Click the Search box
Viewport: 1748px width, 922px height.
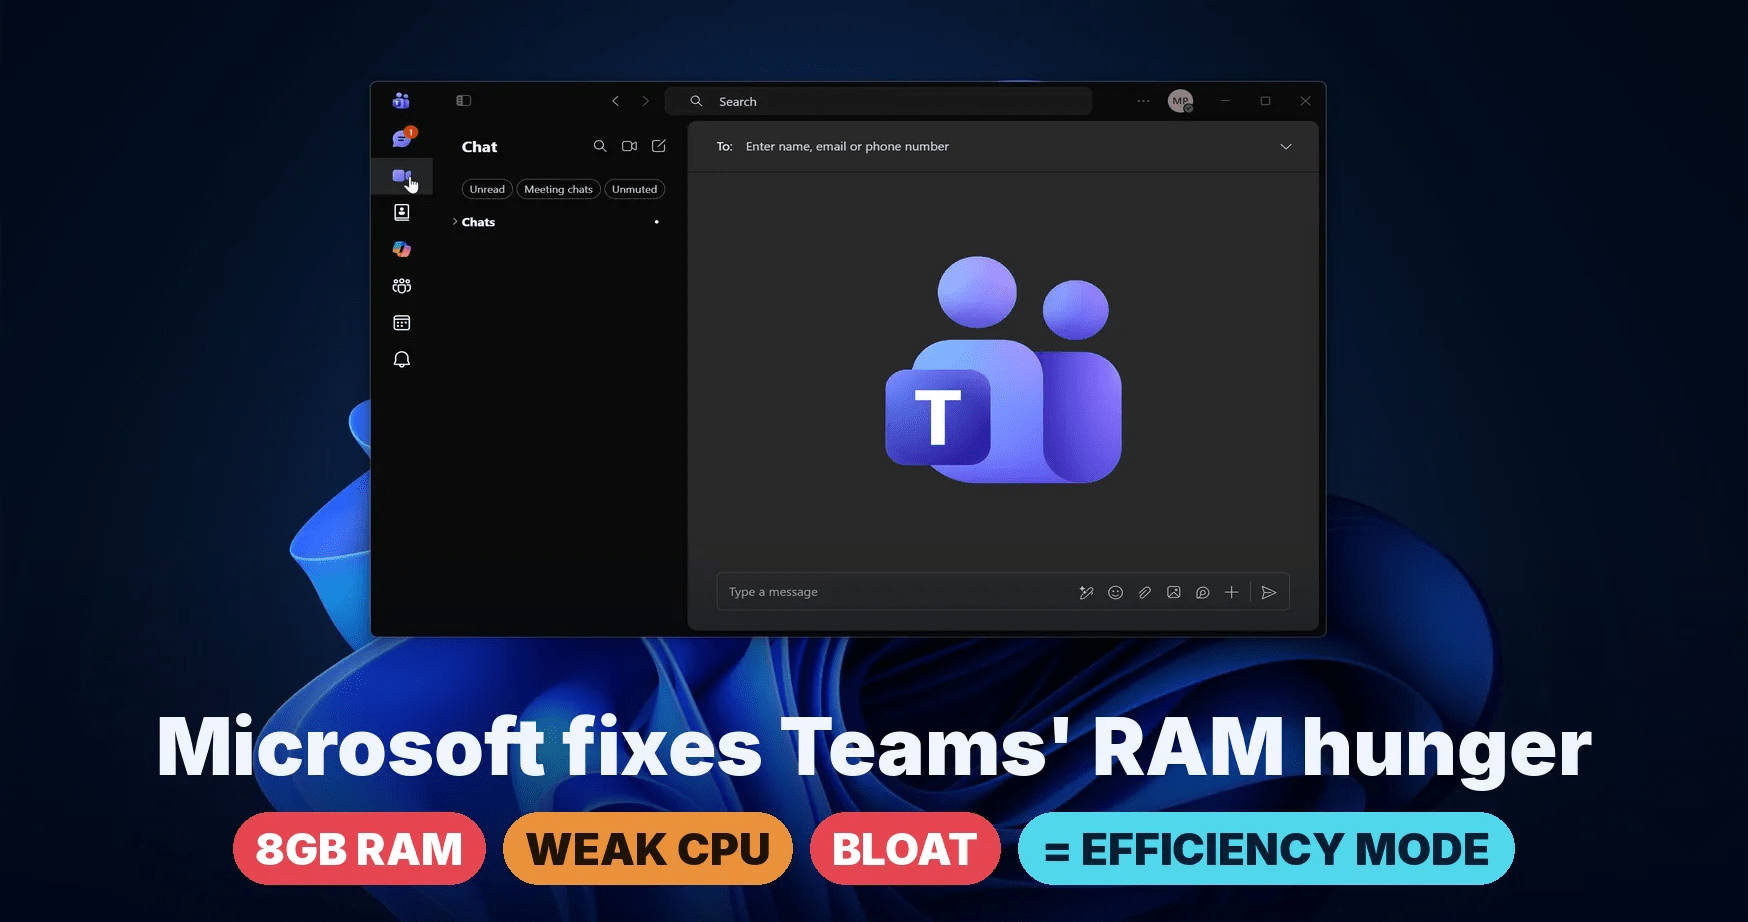point(878,101)
